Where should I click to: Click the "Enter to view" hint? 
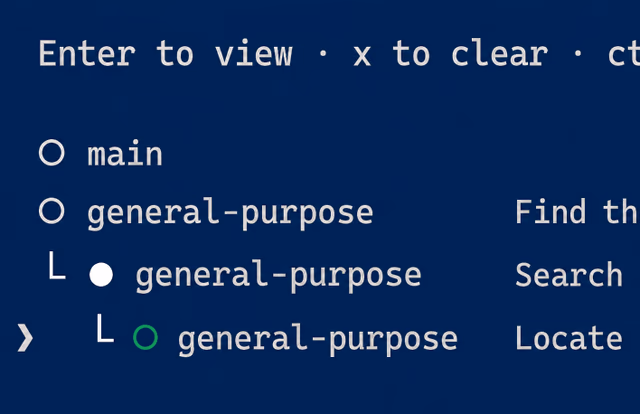[x=166, y=53]
